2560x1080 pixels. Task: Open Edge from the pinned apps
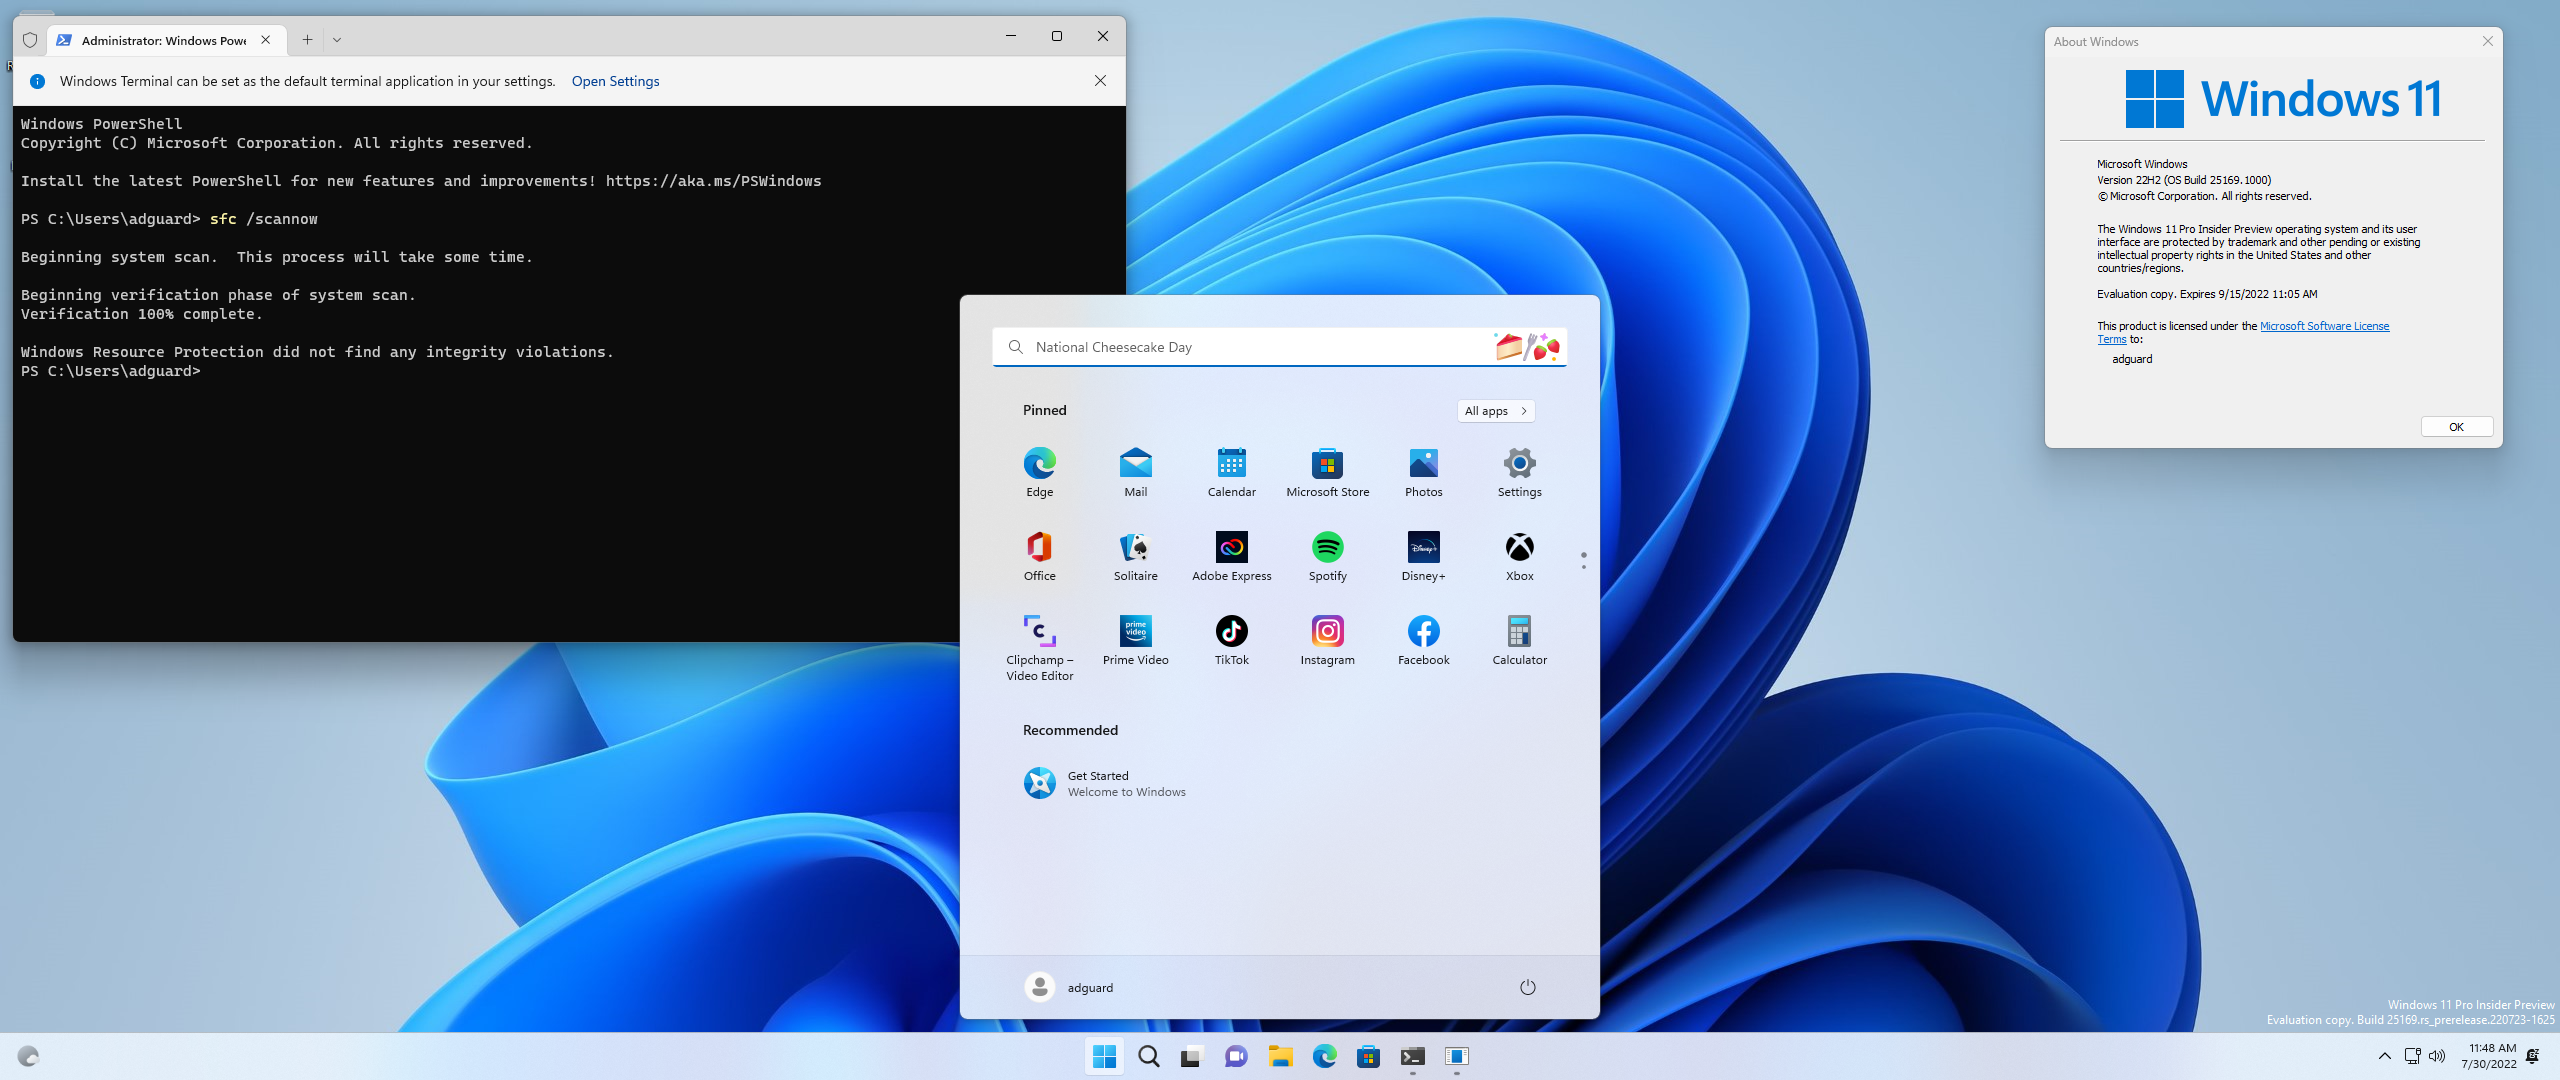[1039, 472]
